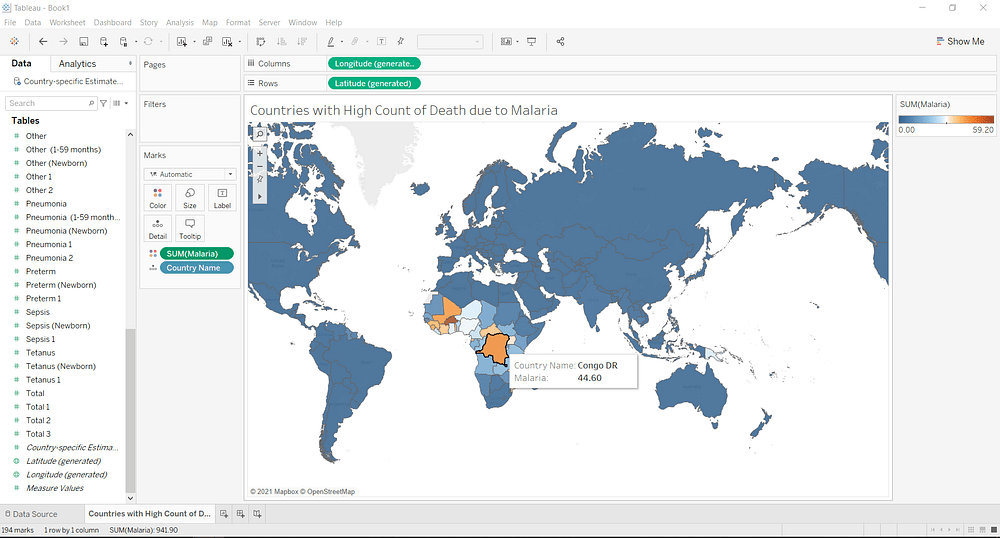Go to the Data Source tab
This screenshot has height=538, width=1000.
pyautogui.click(x=35, y=514)
